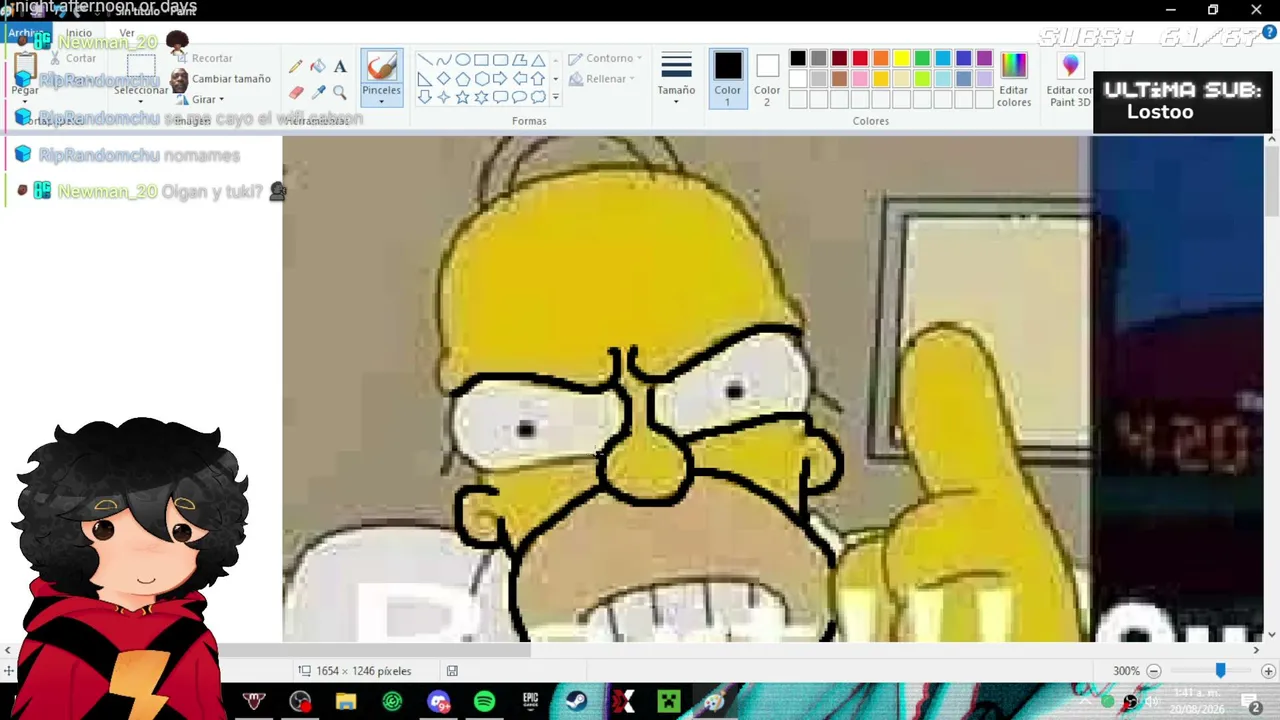Choose the Rounded rectangular callout shape
The height and width of the screenshot is (720, 1280).
point(500,97)
